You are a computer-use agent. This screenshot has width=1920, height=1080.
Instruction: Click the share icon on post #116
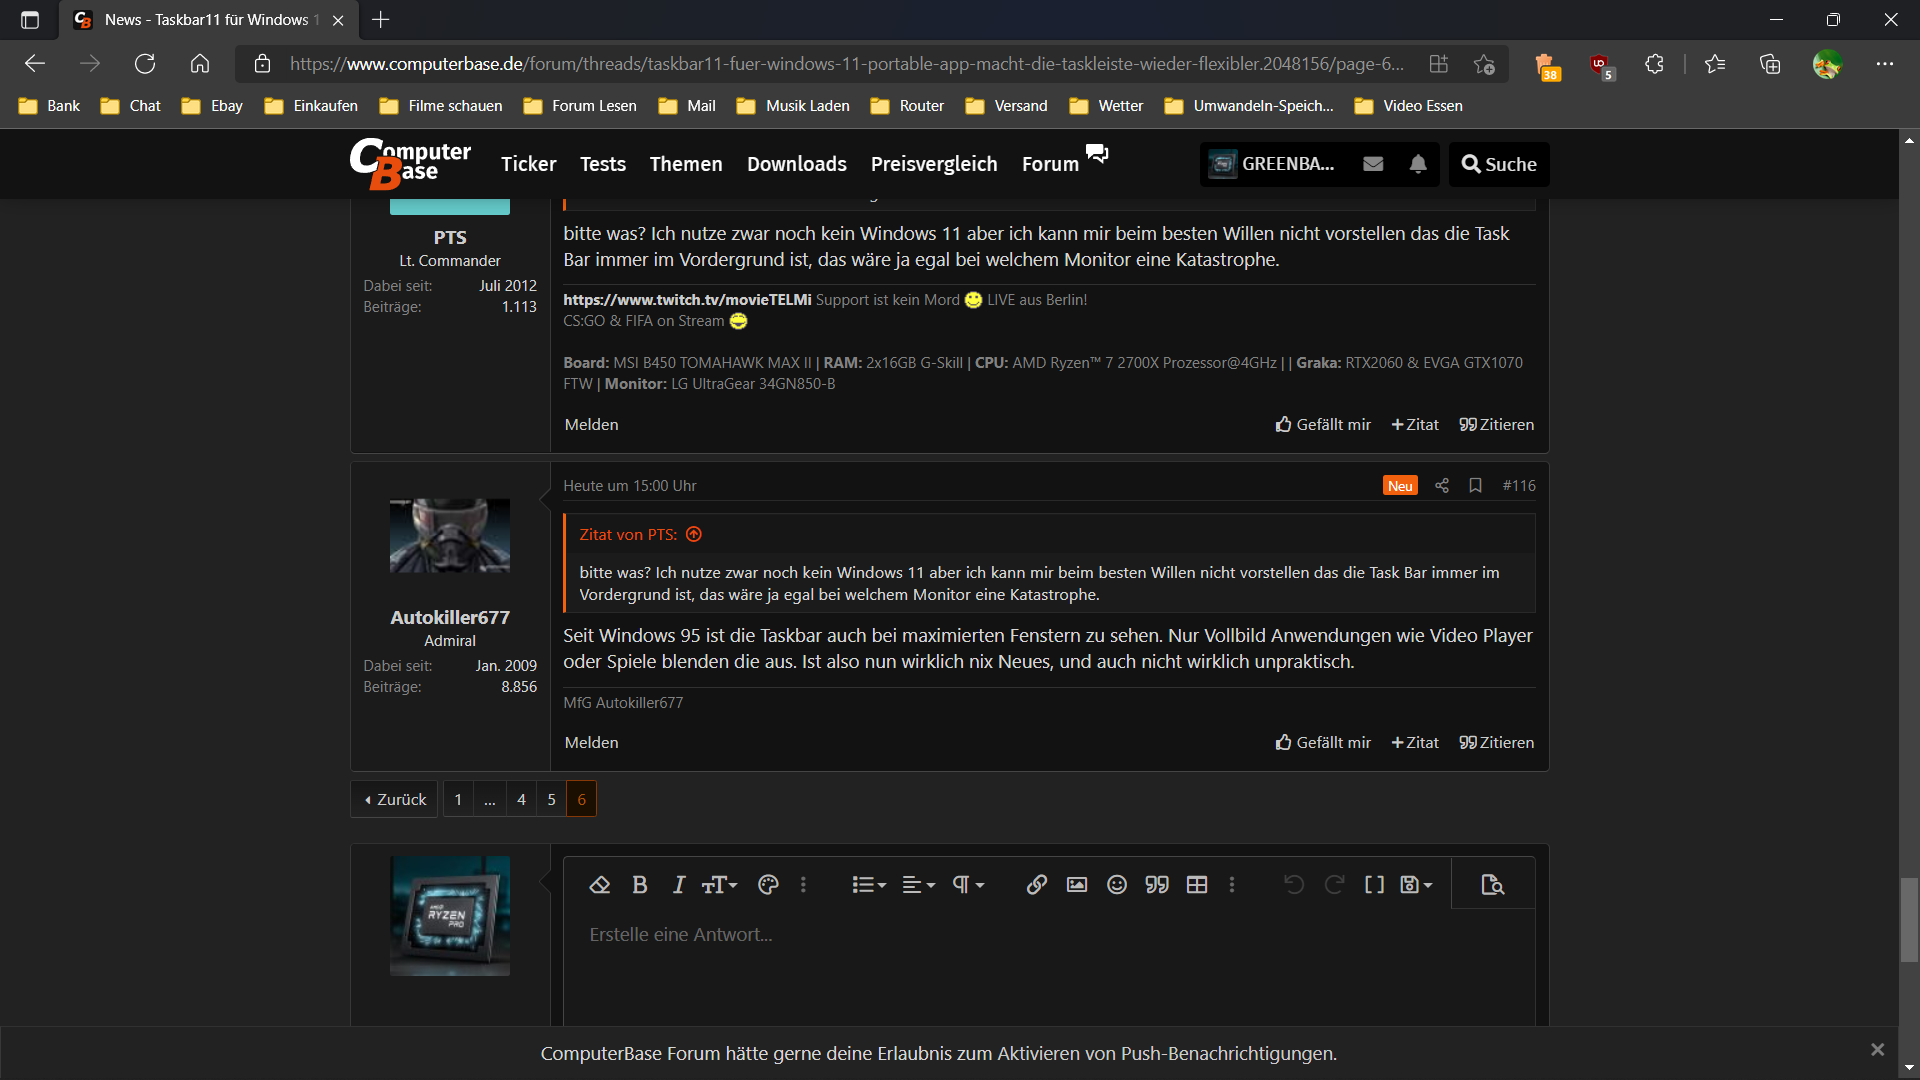1442,486
